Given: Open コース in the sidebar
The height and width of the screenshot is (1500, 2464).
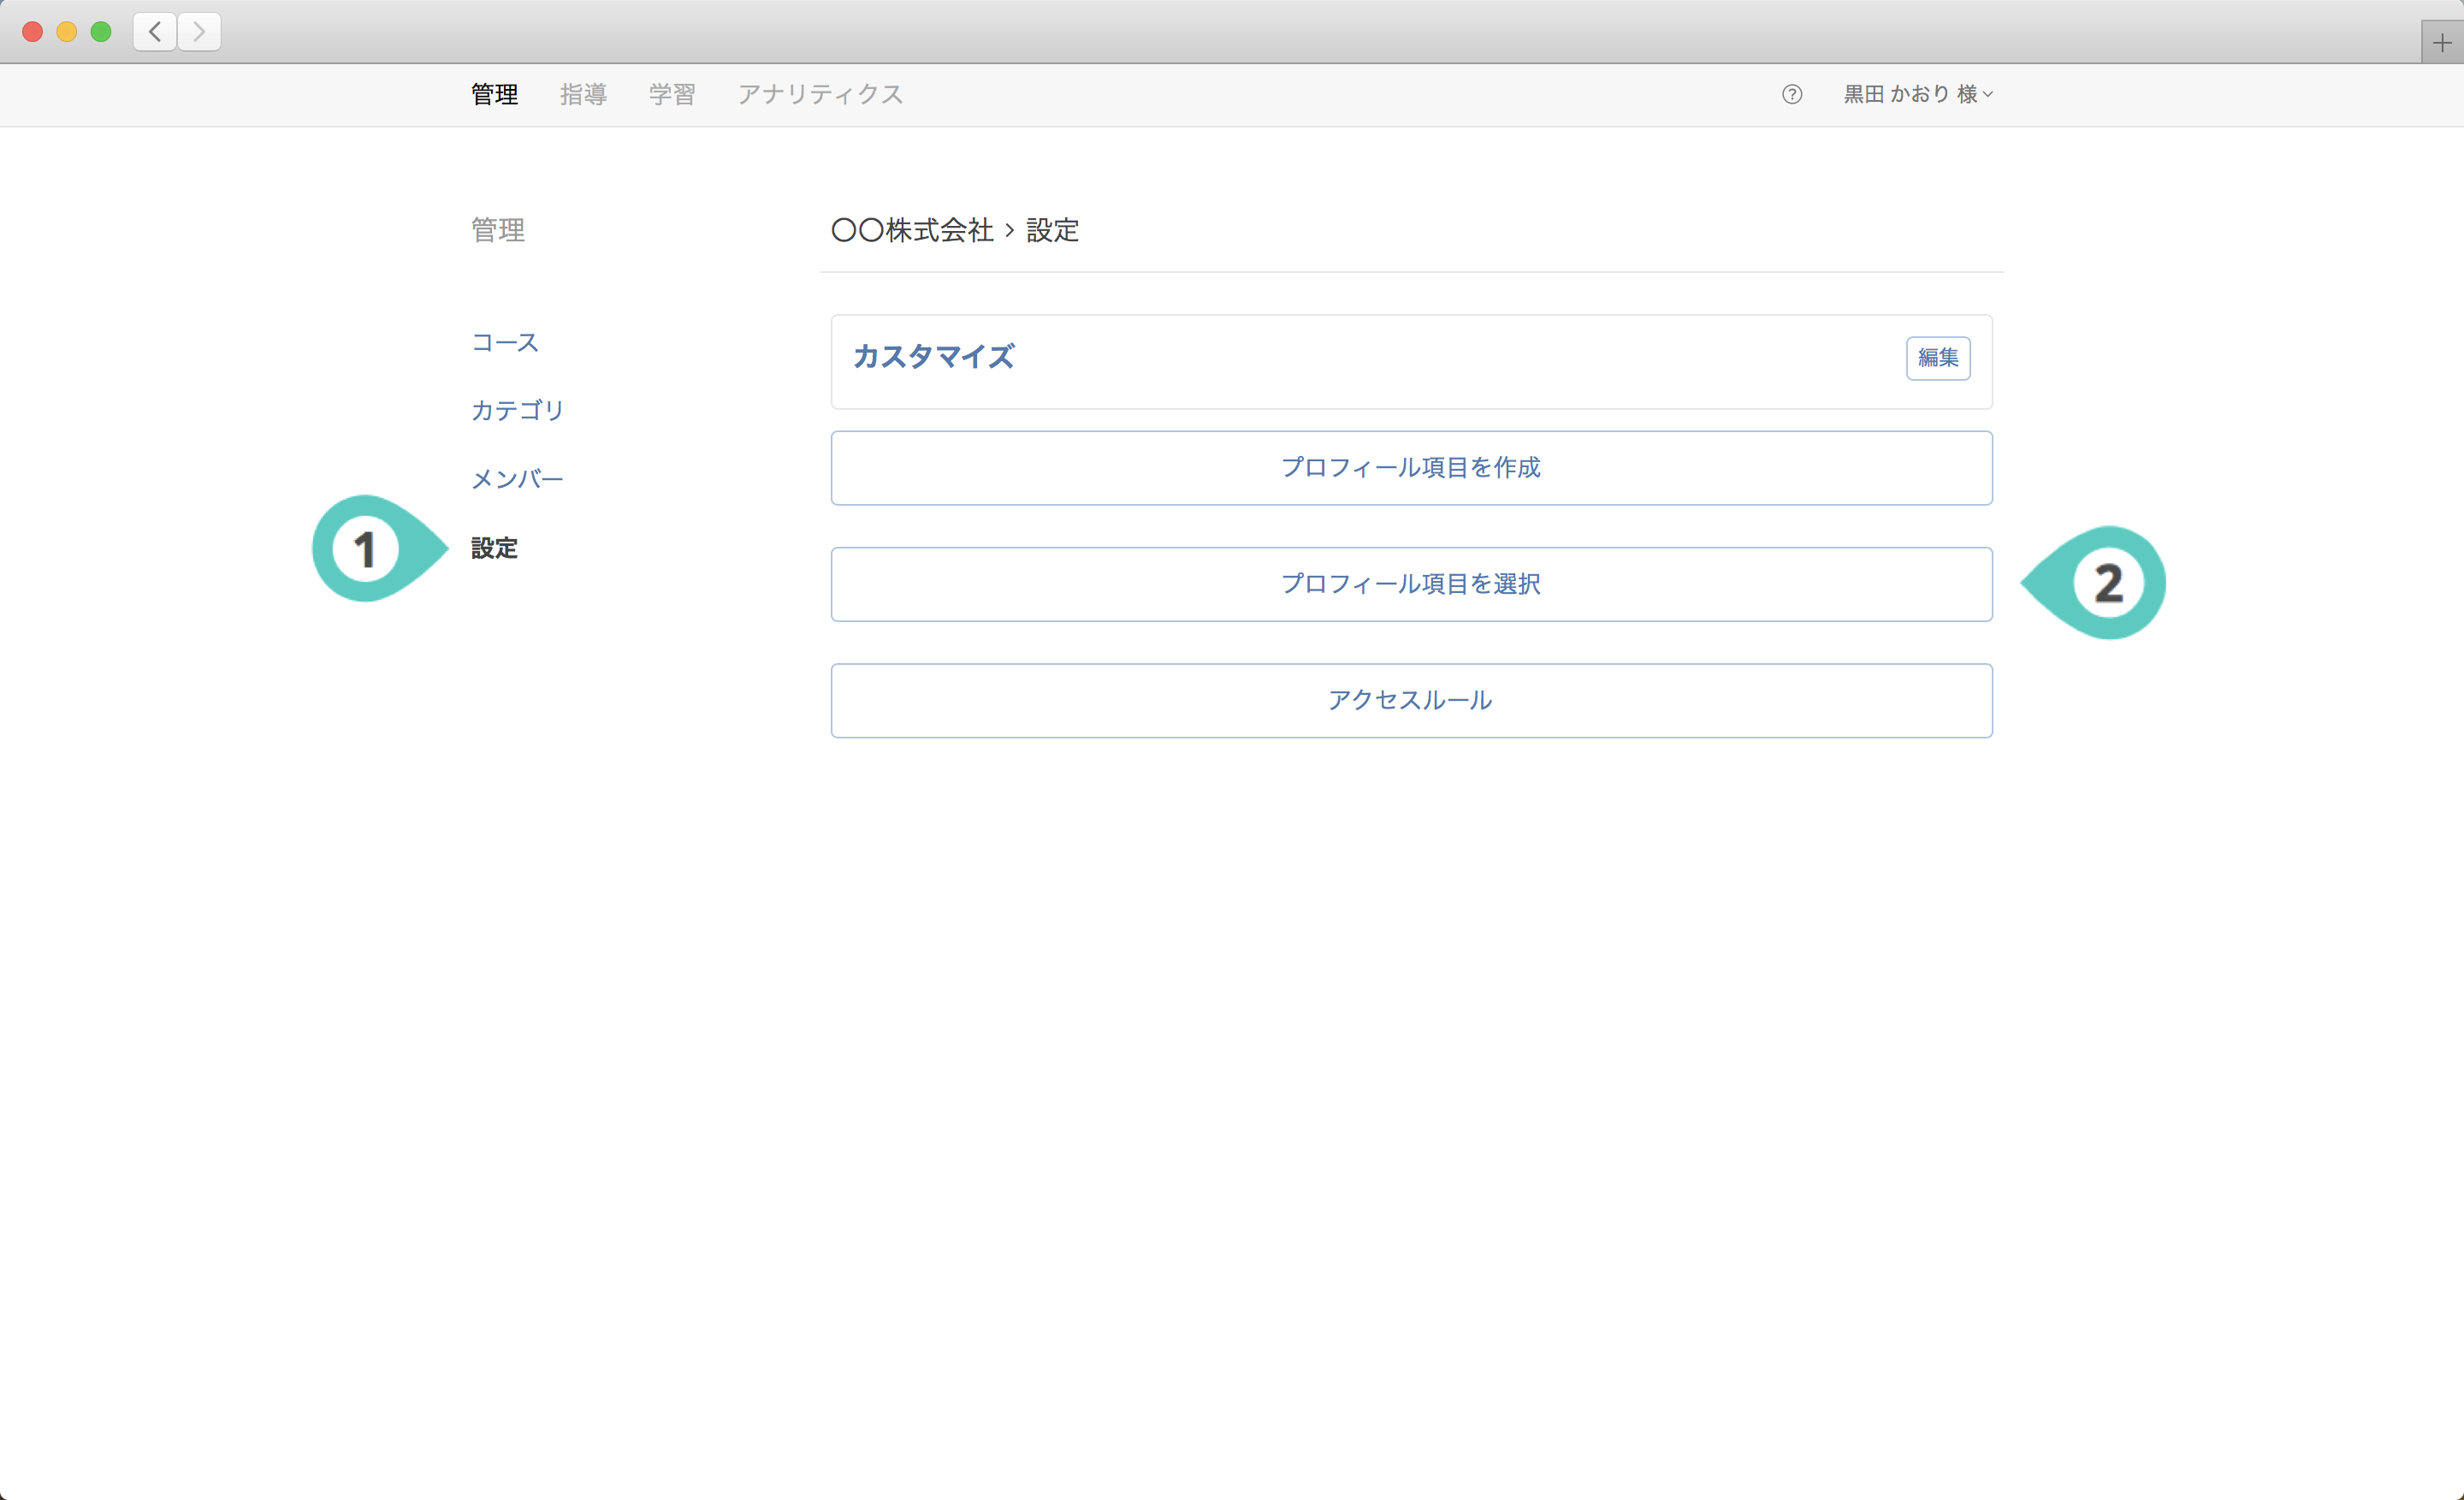Looking at the screenshot, I should point(505,342).
